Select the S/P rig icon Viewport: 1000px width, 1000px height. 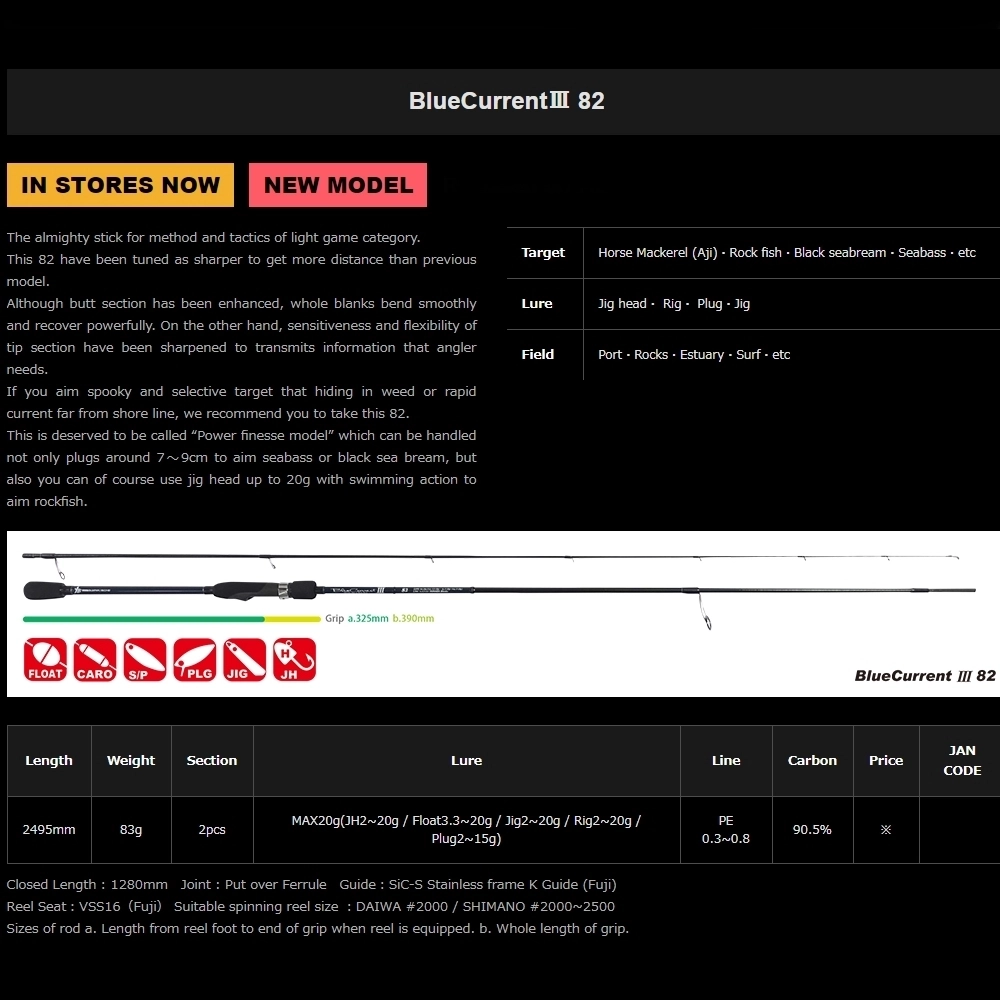point(145,659)
